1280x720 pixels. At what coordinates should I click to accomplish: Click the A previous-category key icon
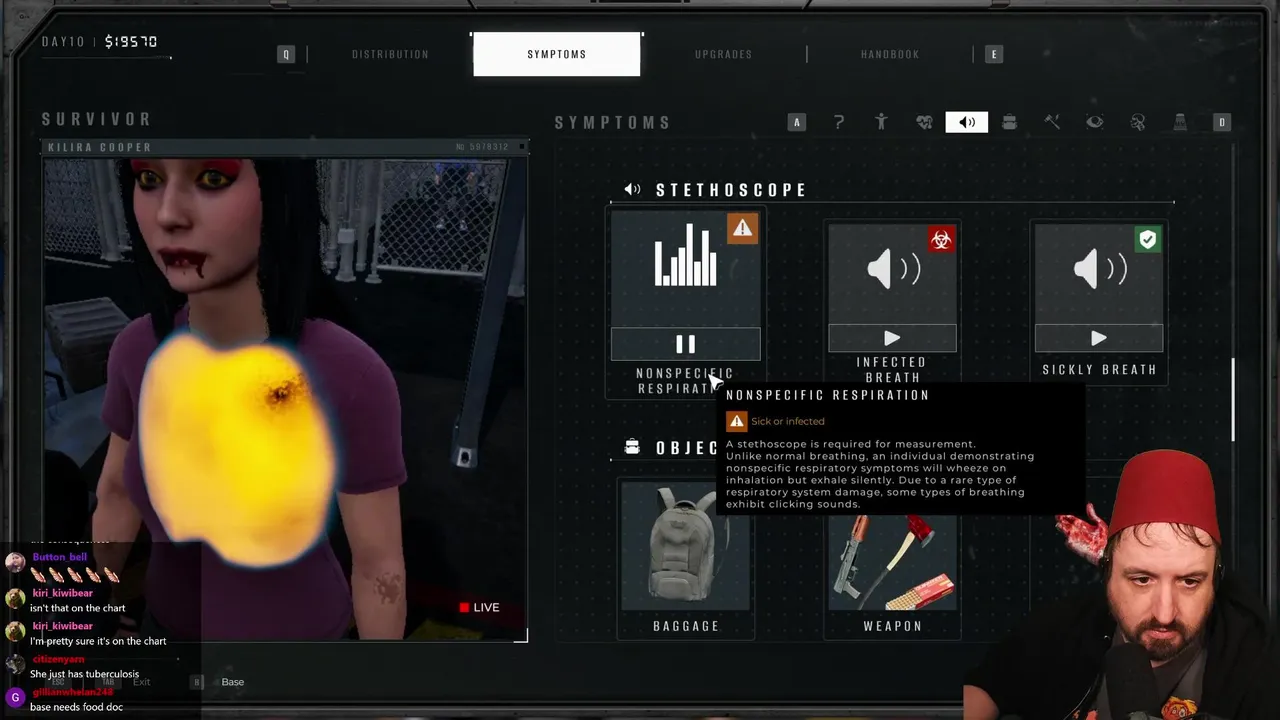point(797,122)
